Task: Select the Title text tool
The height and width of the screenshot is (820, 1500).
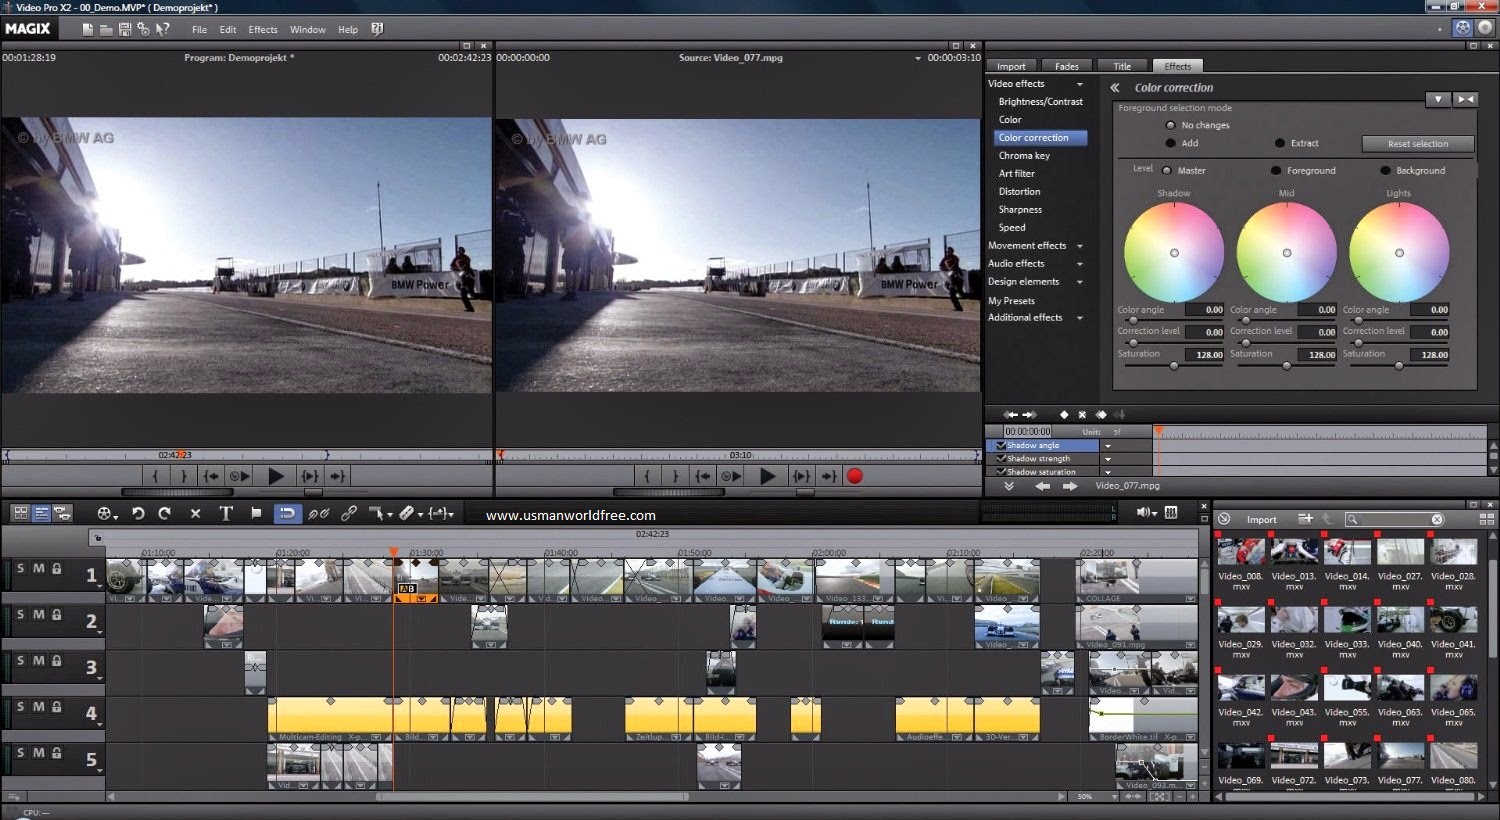Action: pos(227,513)
